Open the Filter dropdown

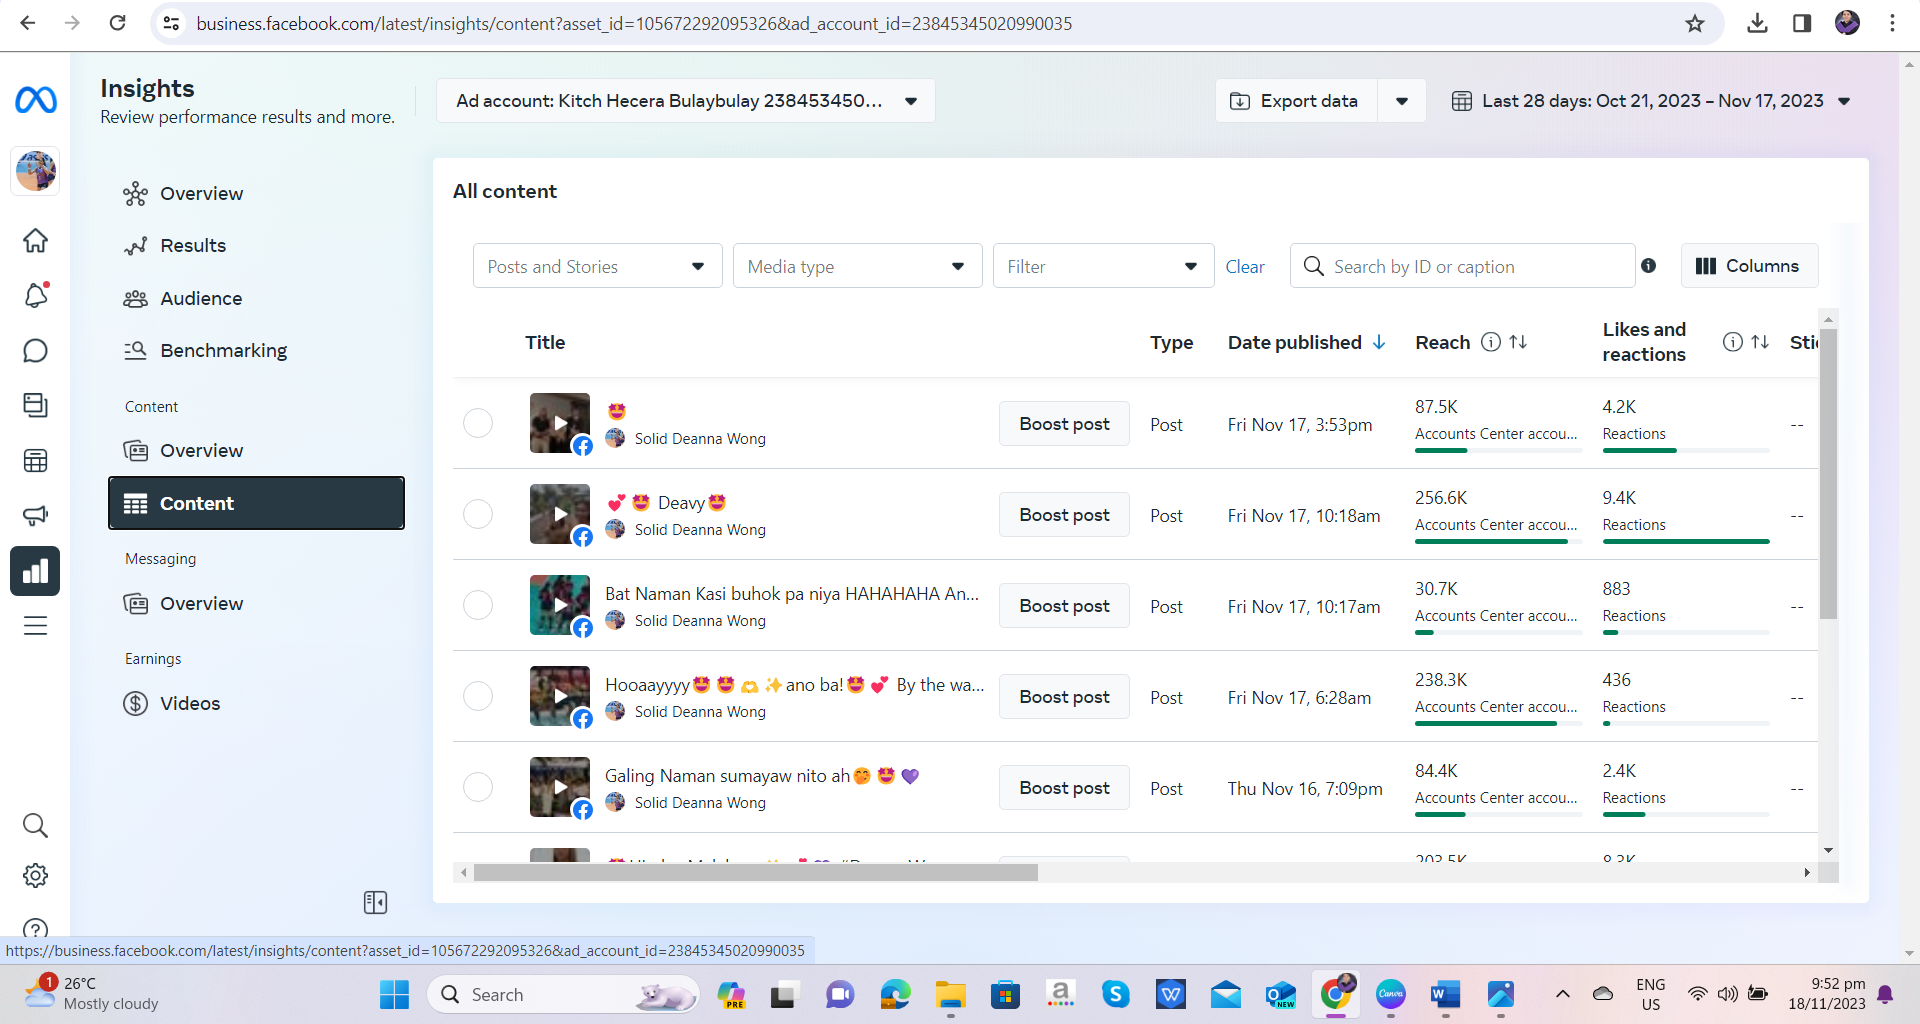tap(1103, 266)
